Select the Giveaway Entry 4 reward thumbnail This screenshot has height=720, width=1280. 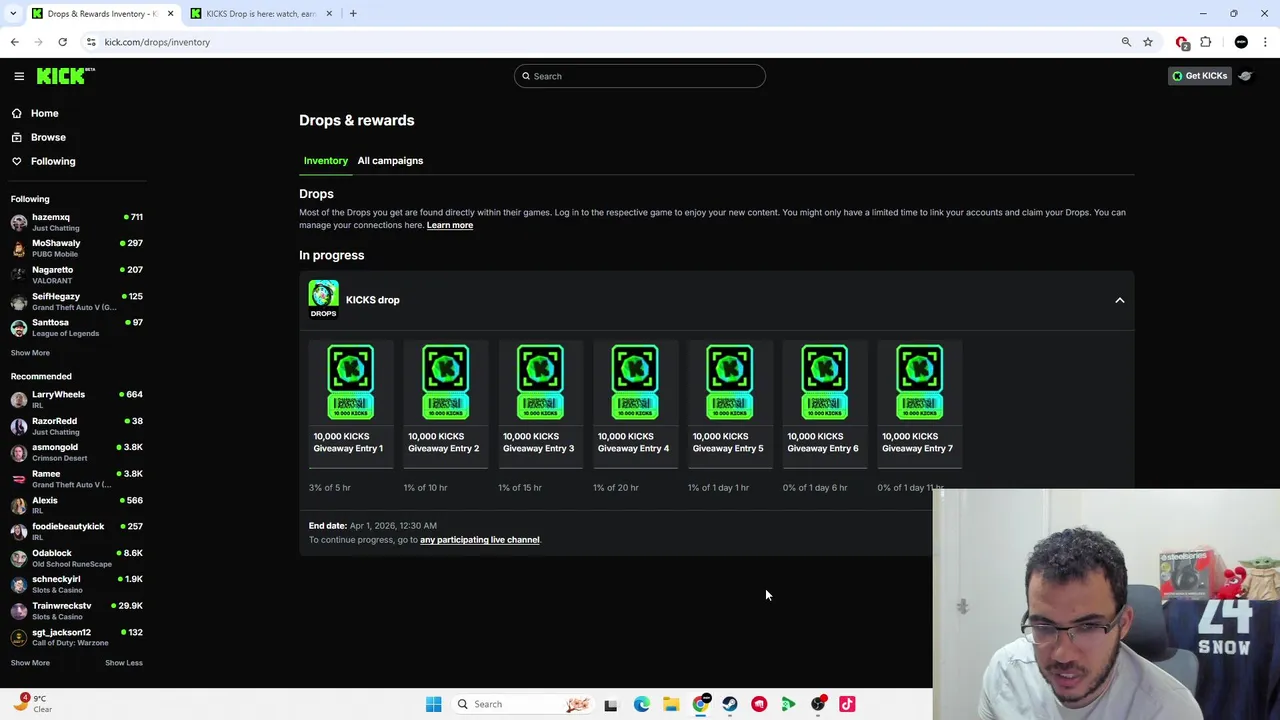[635, 381]
